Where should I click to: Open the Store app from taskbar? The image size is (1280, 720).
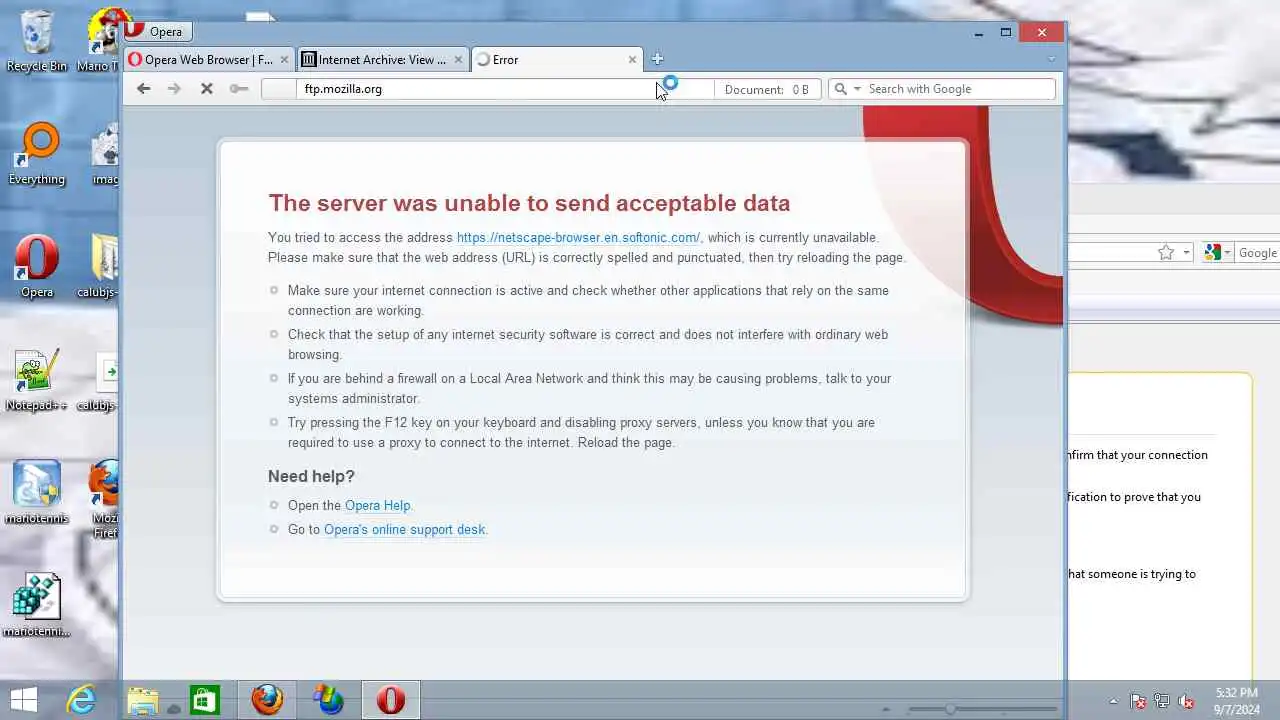205,699
